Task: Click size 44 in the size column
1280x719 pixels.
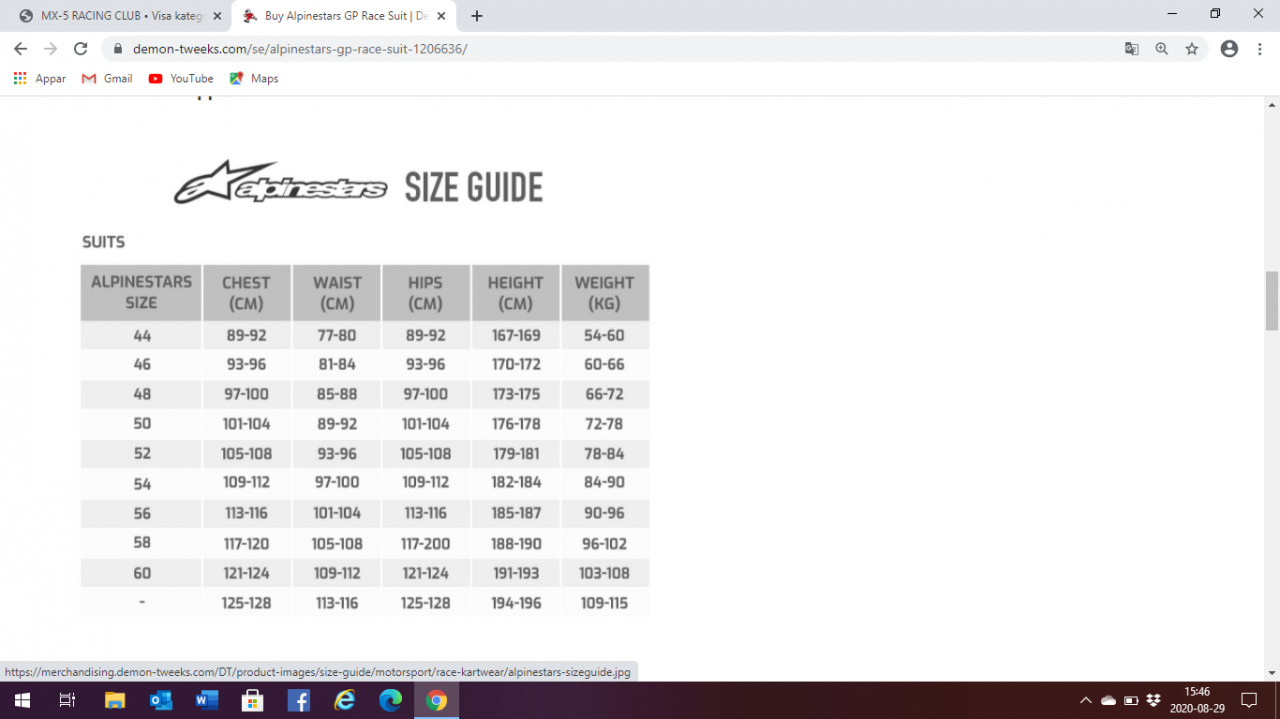Action: click(x=142, y=336)
